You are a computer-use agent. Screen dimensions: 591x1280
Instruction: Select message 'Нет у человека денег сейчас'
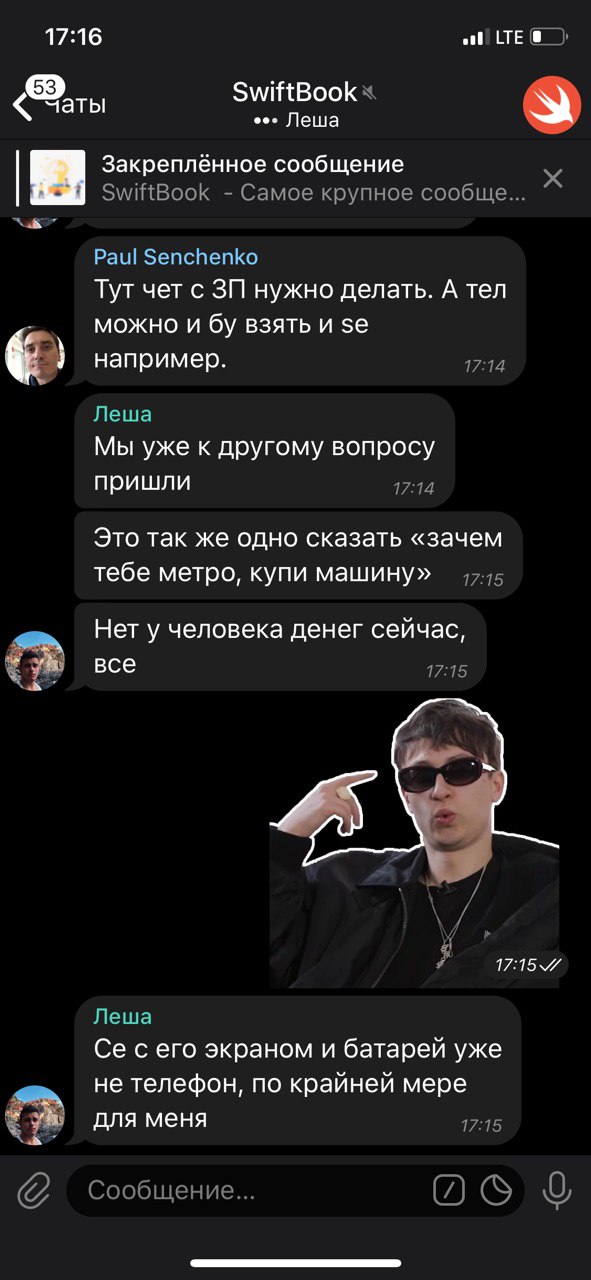pyautogui.click(x=281, y=646)
